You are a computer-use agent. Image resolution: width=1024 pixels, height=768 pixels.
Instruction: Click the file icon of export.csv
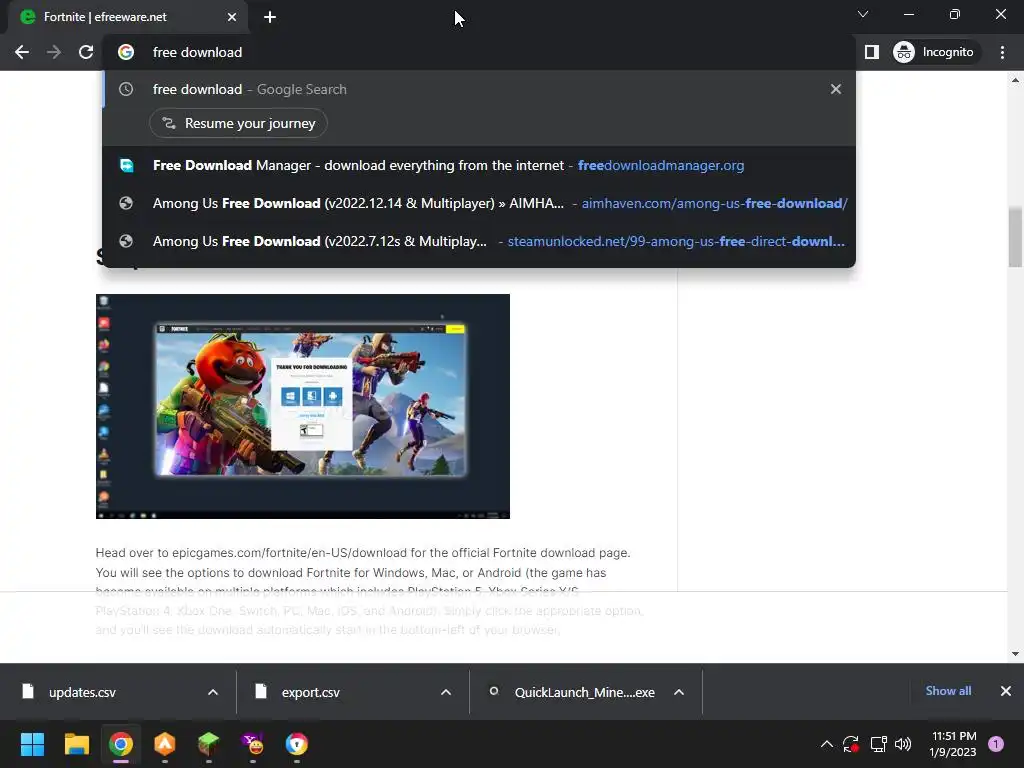261,691
